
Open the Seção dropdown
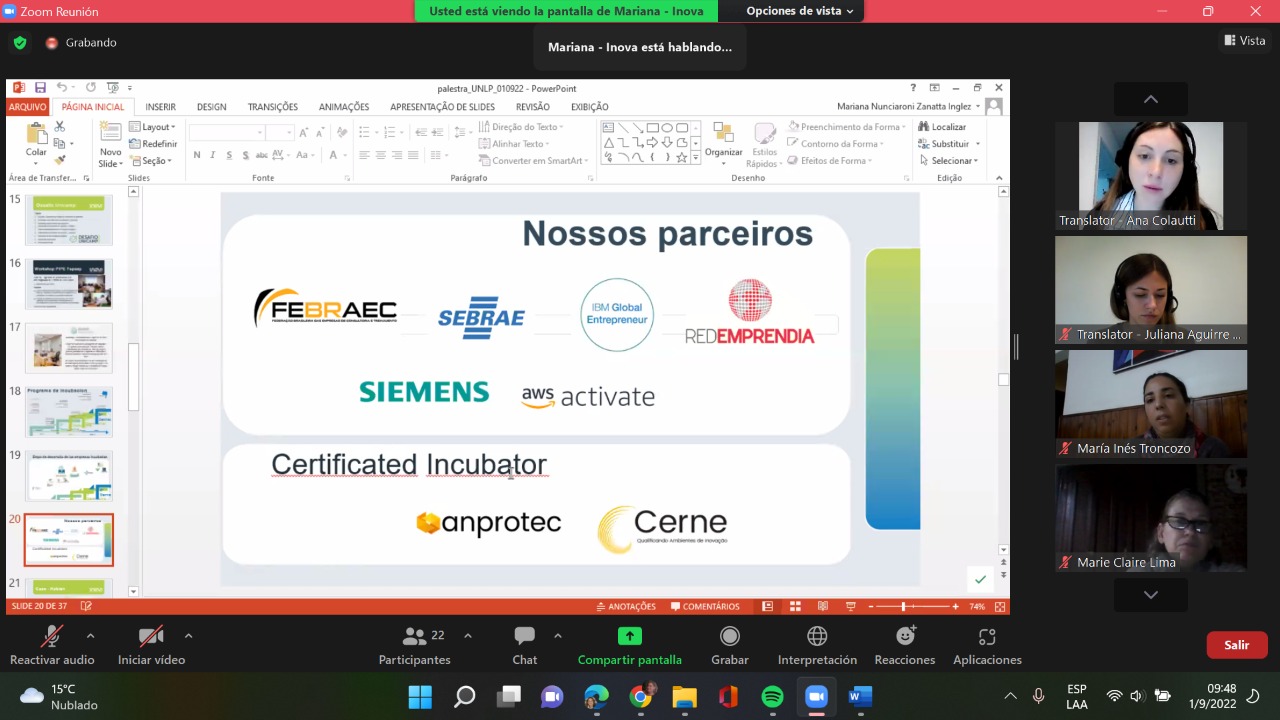151,161
